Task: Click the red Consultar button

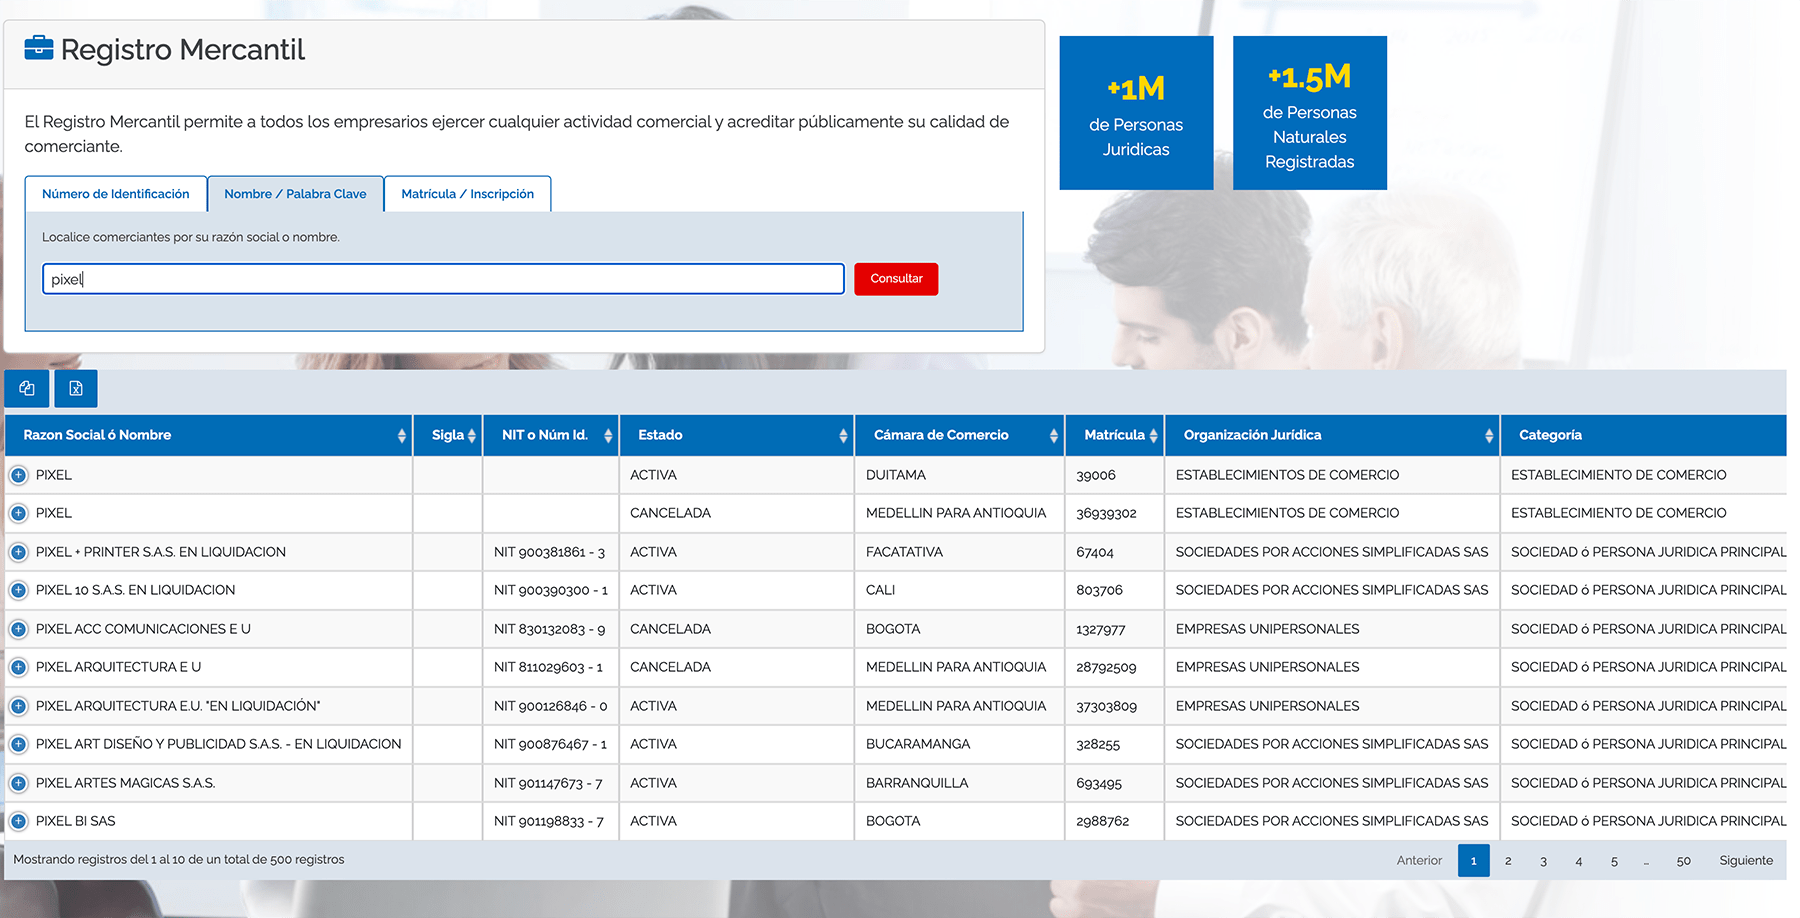Action: point(896,279)
